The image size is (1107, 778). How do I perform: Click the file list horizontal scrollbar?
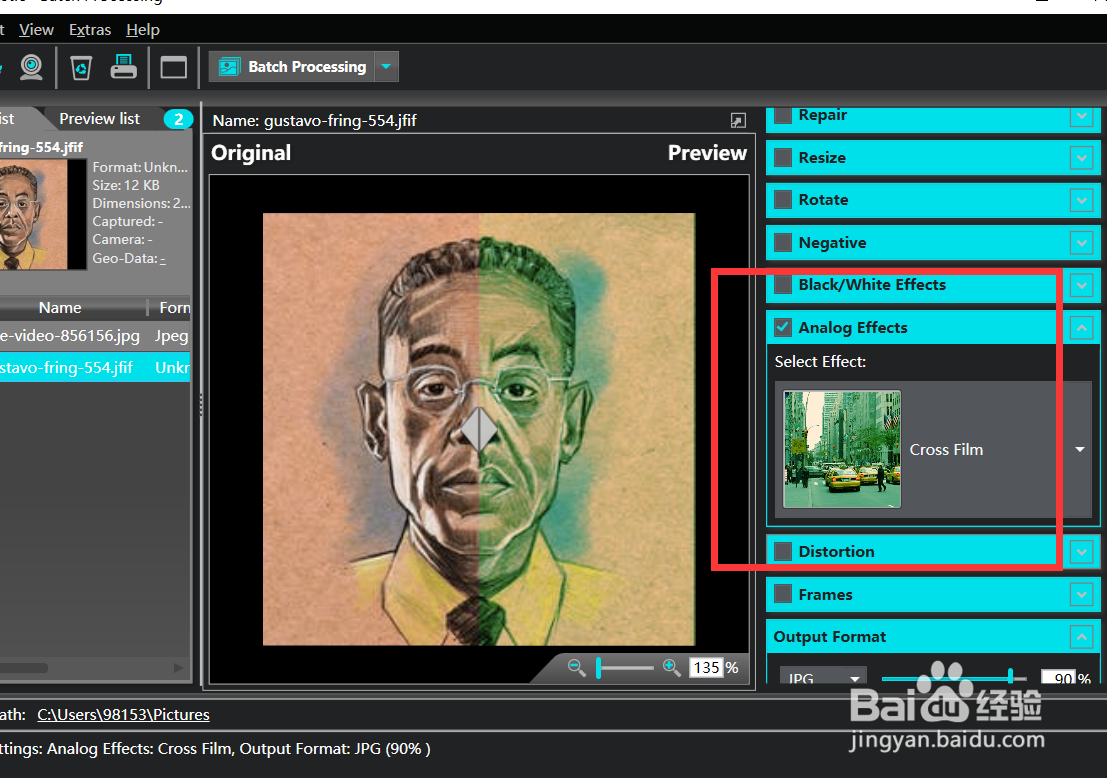click(24, 668)
